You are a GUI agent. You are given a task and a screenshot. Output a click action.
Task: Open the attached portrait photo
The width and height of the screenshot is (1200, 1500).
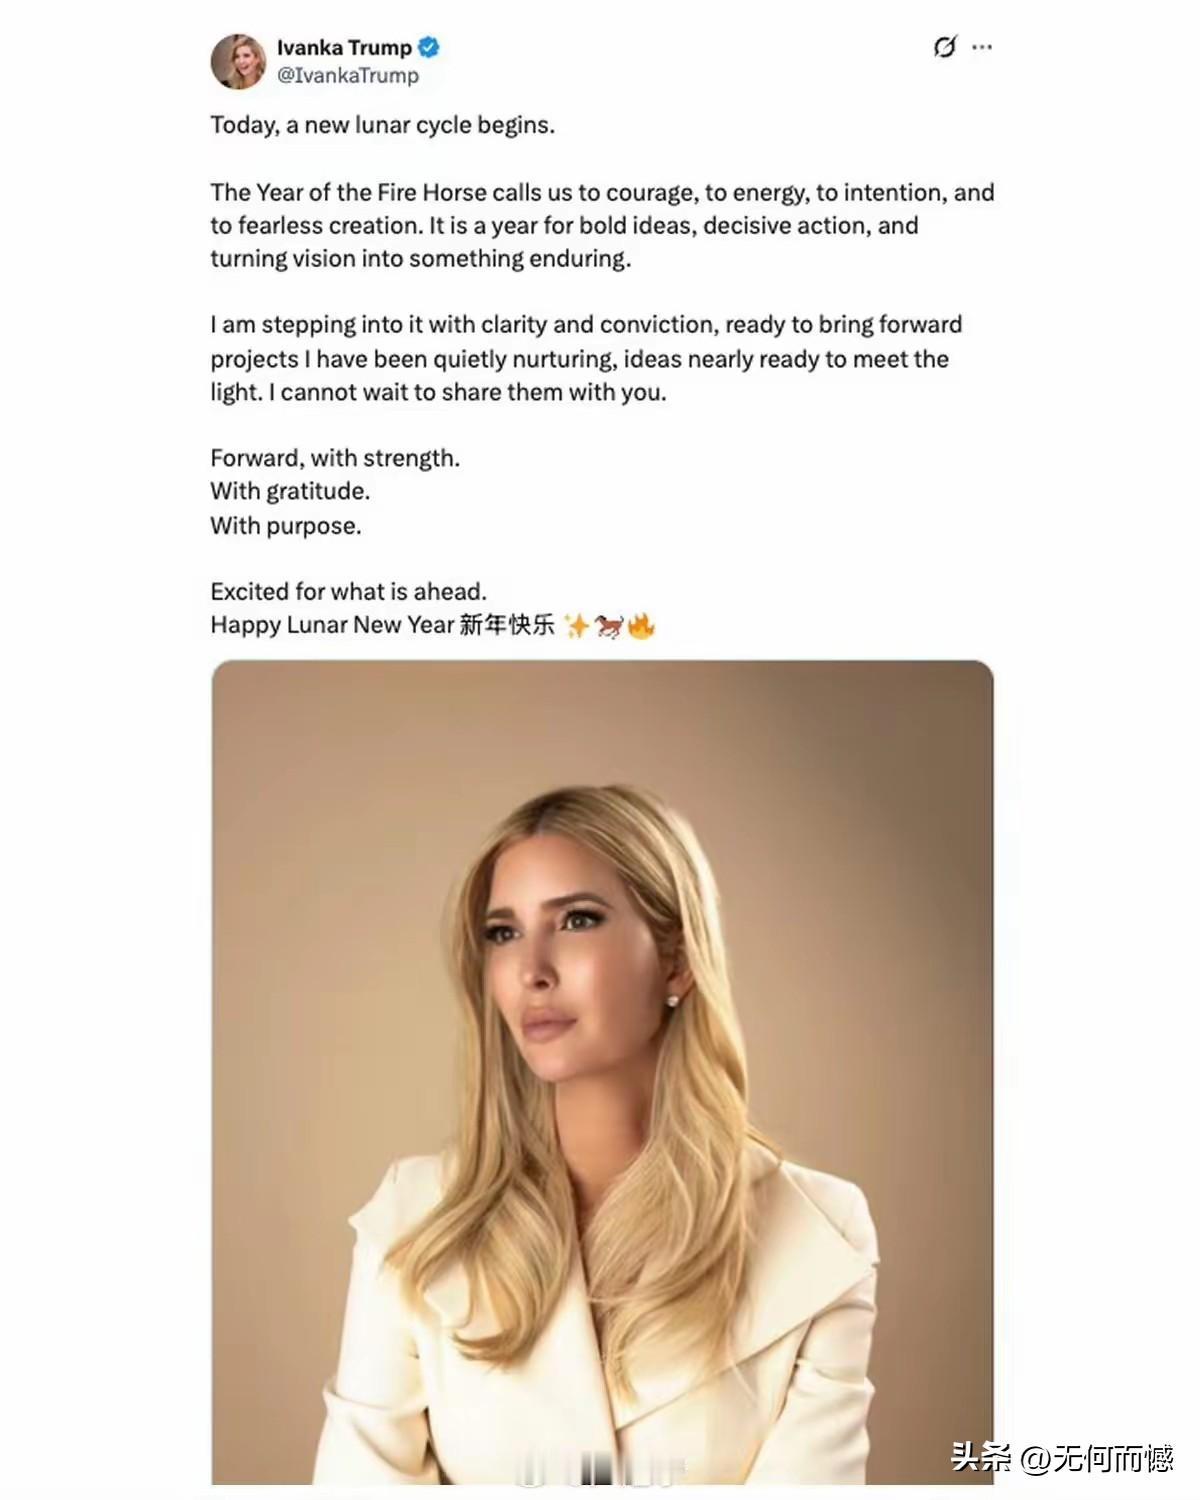[x=602, y=1071]
